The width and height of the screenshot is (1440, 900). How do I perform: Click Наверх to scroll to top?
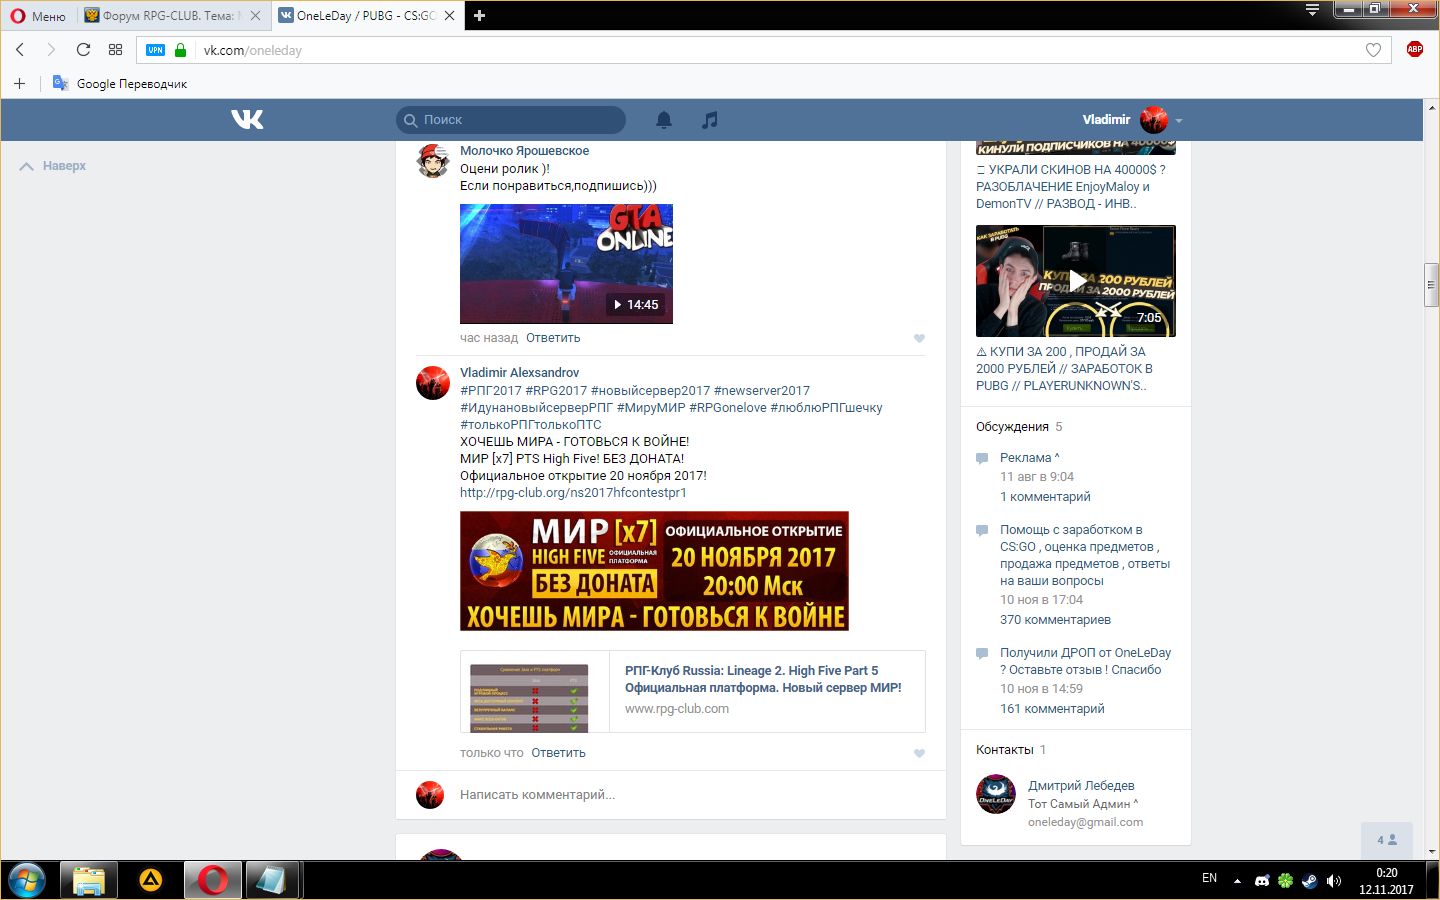[64, 166]
